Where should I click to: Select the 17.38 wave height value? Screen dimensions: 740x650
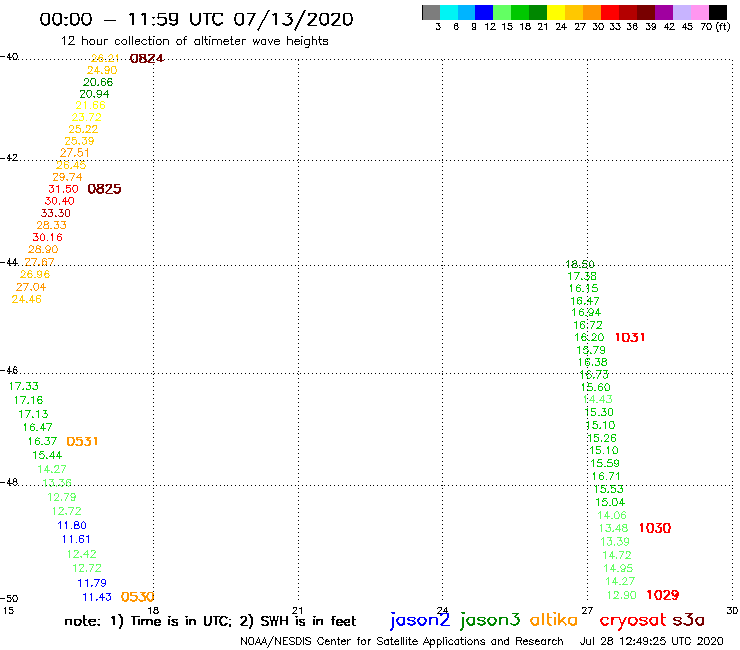[x=582, y=276]
